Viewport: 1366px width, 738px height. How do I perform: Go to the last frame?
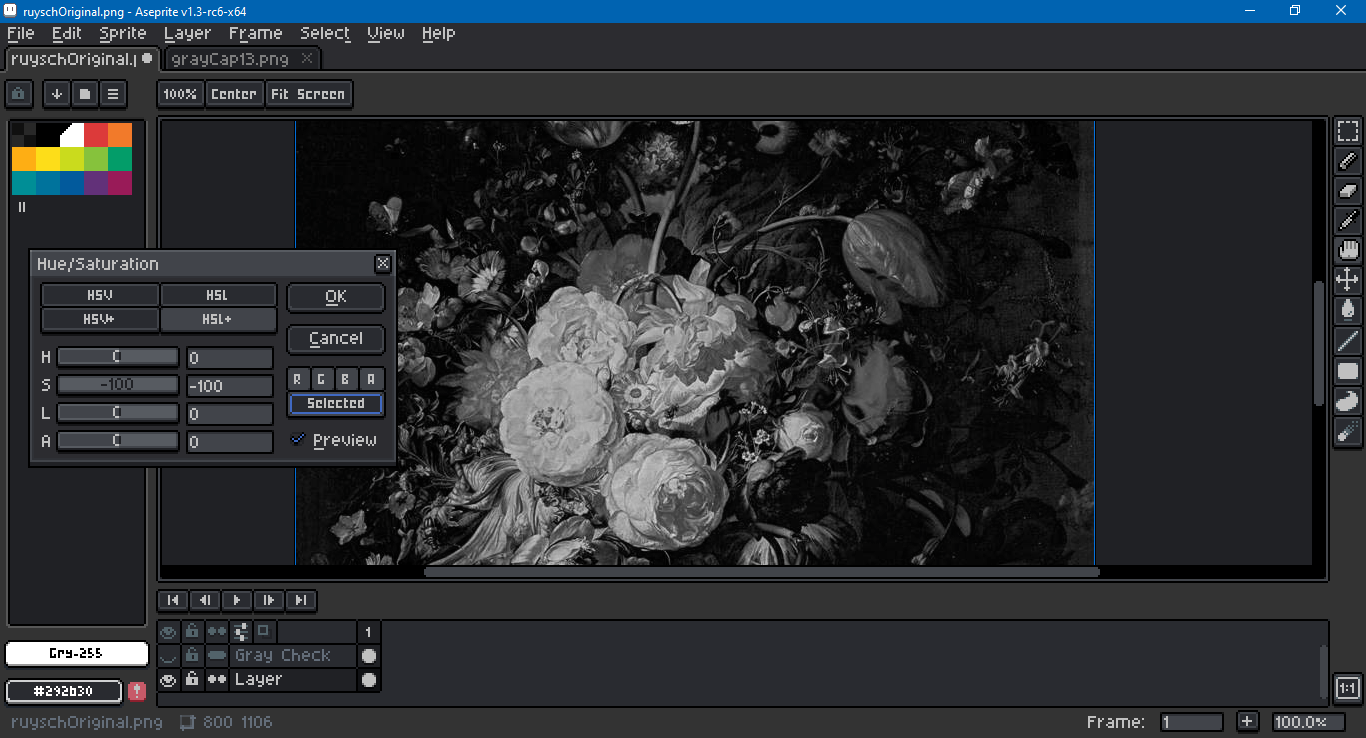(x=301, y=600)
